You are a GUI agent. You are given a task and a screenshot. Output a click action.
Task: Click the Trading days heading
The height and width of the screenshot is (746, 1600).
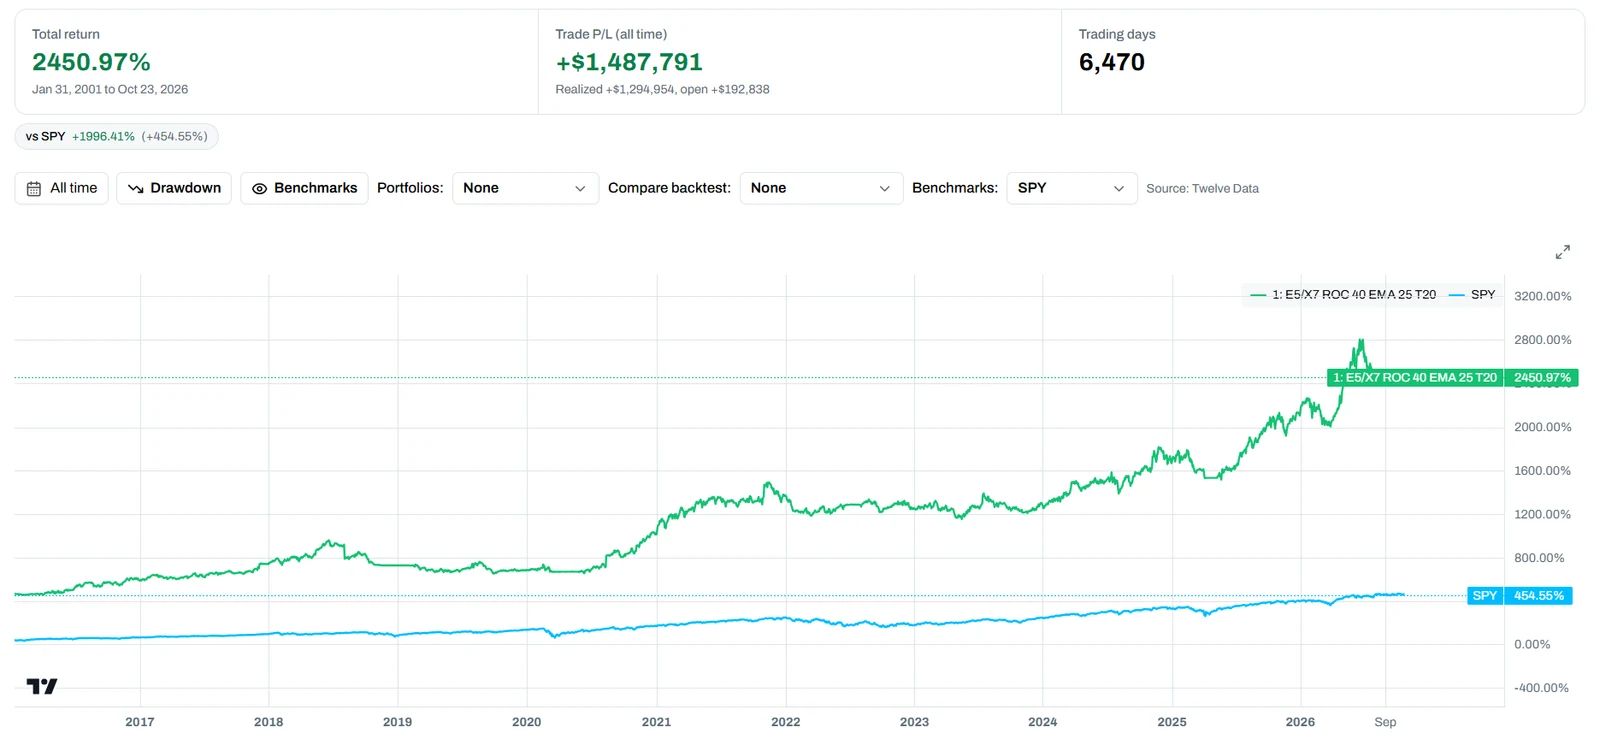pyautogui.click(x=1117, y=34)
